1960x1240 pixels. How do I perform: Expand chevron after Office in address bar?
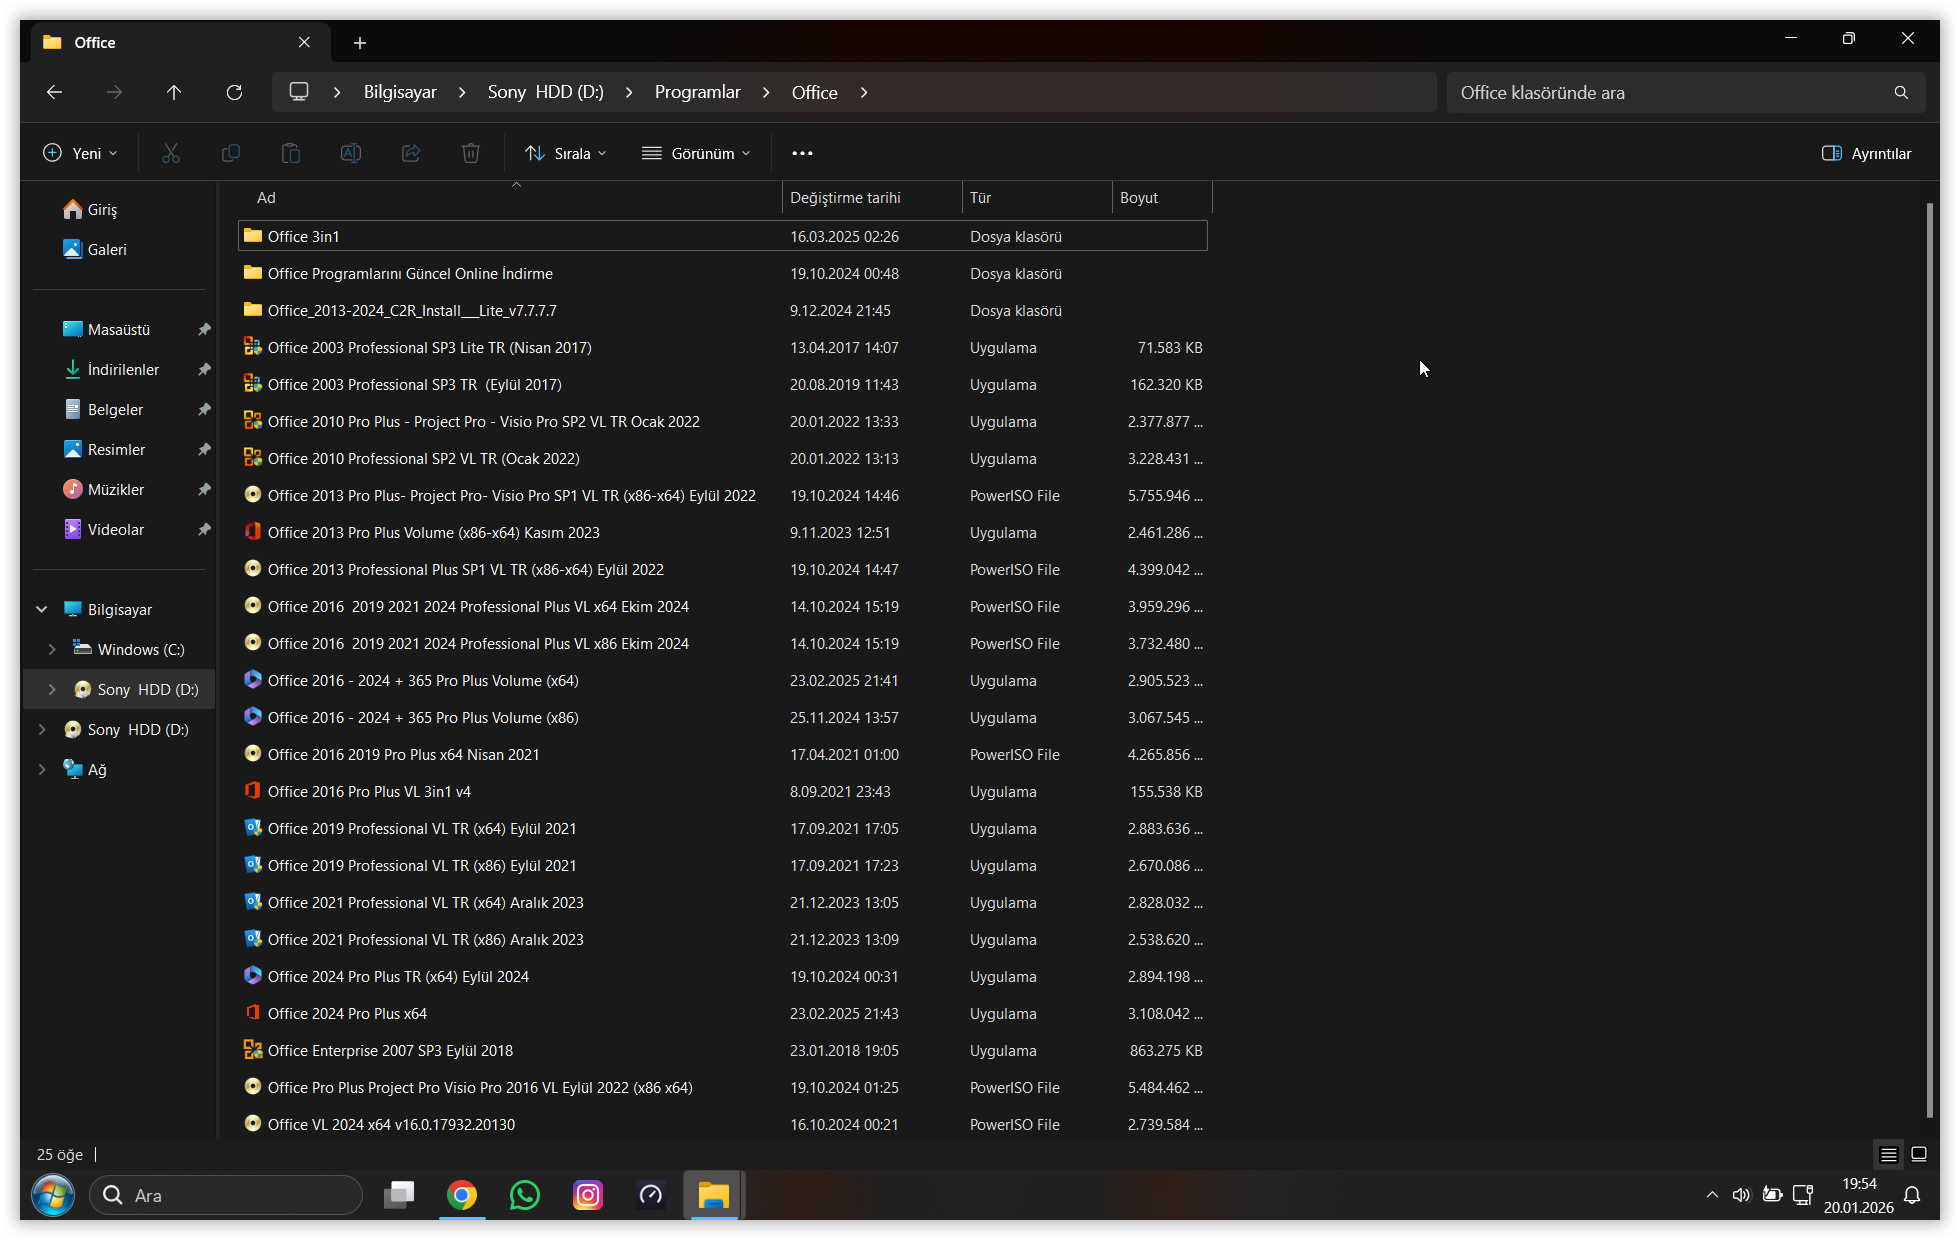coord(864,92)
